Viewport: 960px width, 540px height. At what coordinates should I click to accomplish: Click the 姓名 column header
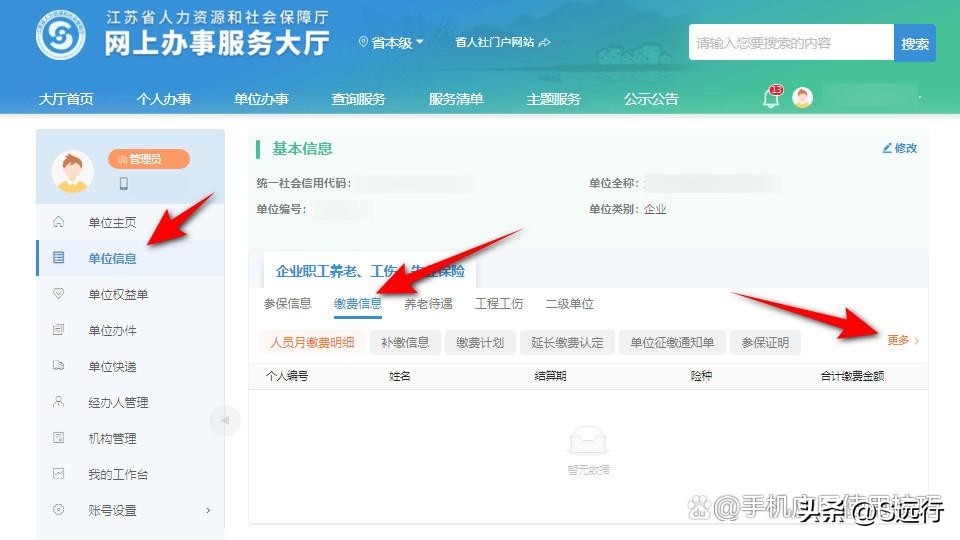point(400,376)
